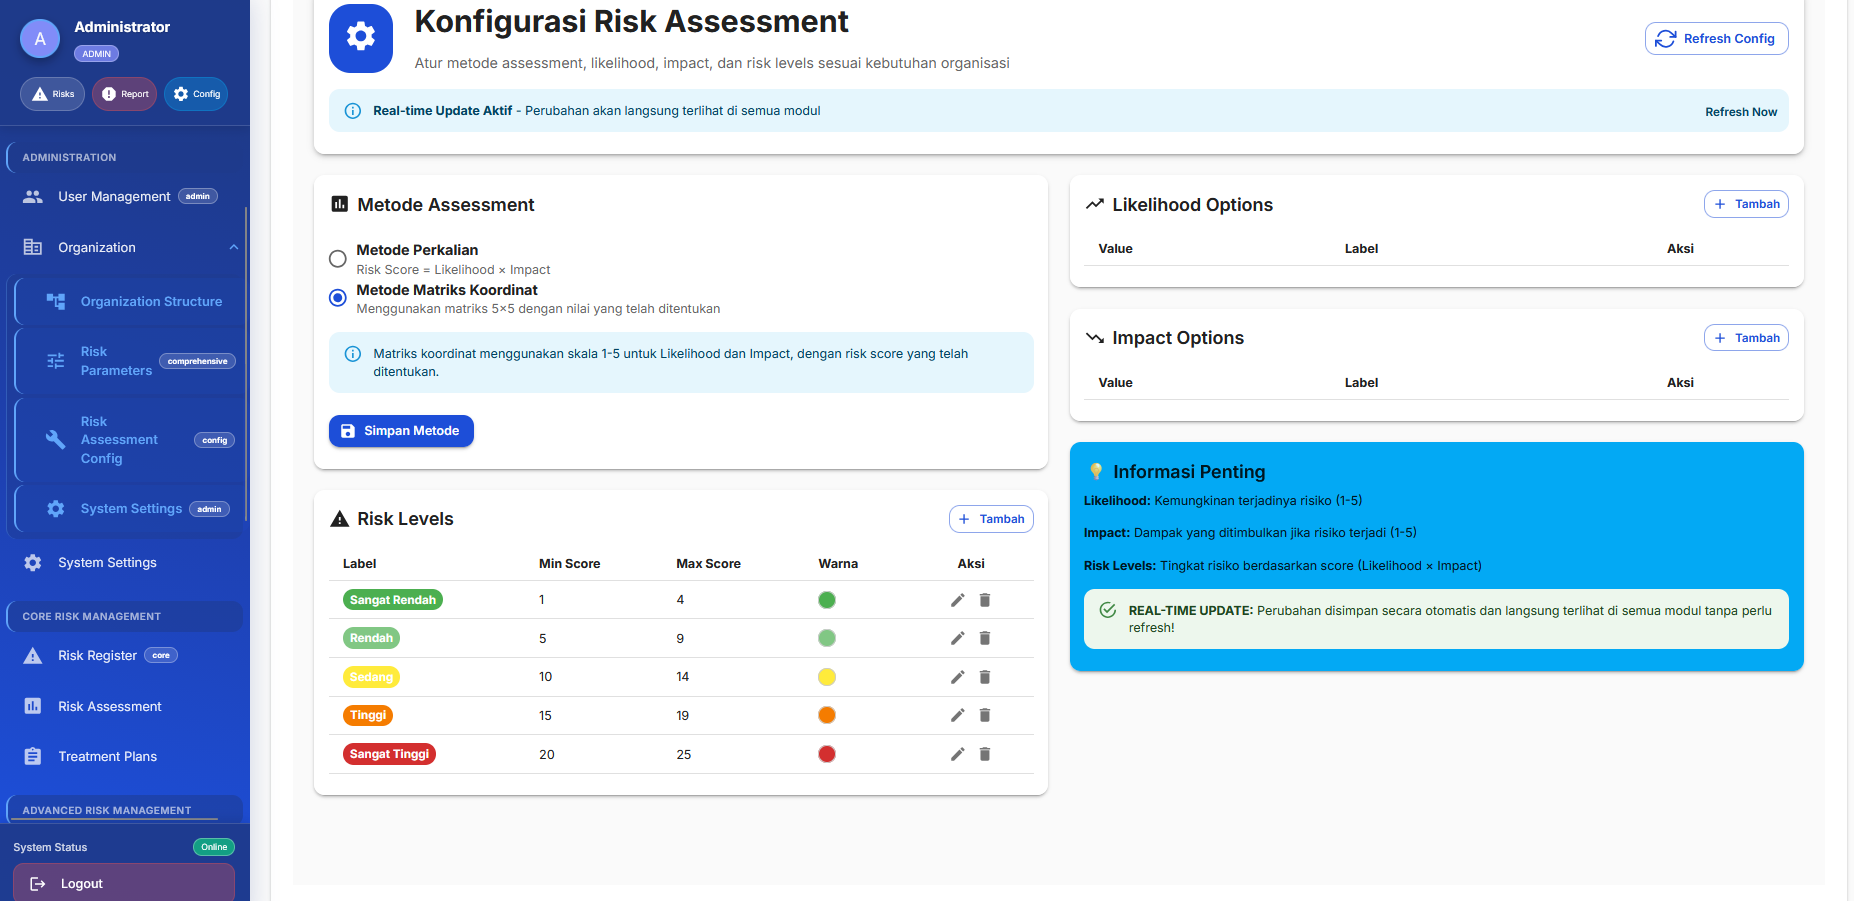Click the edit pencil for Sangat Rendah

[x=957, y=600]
